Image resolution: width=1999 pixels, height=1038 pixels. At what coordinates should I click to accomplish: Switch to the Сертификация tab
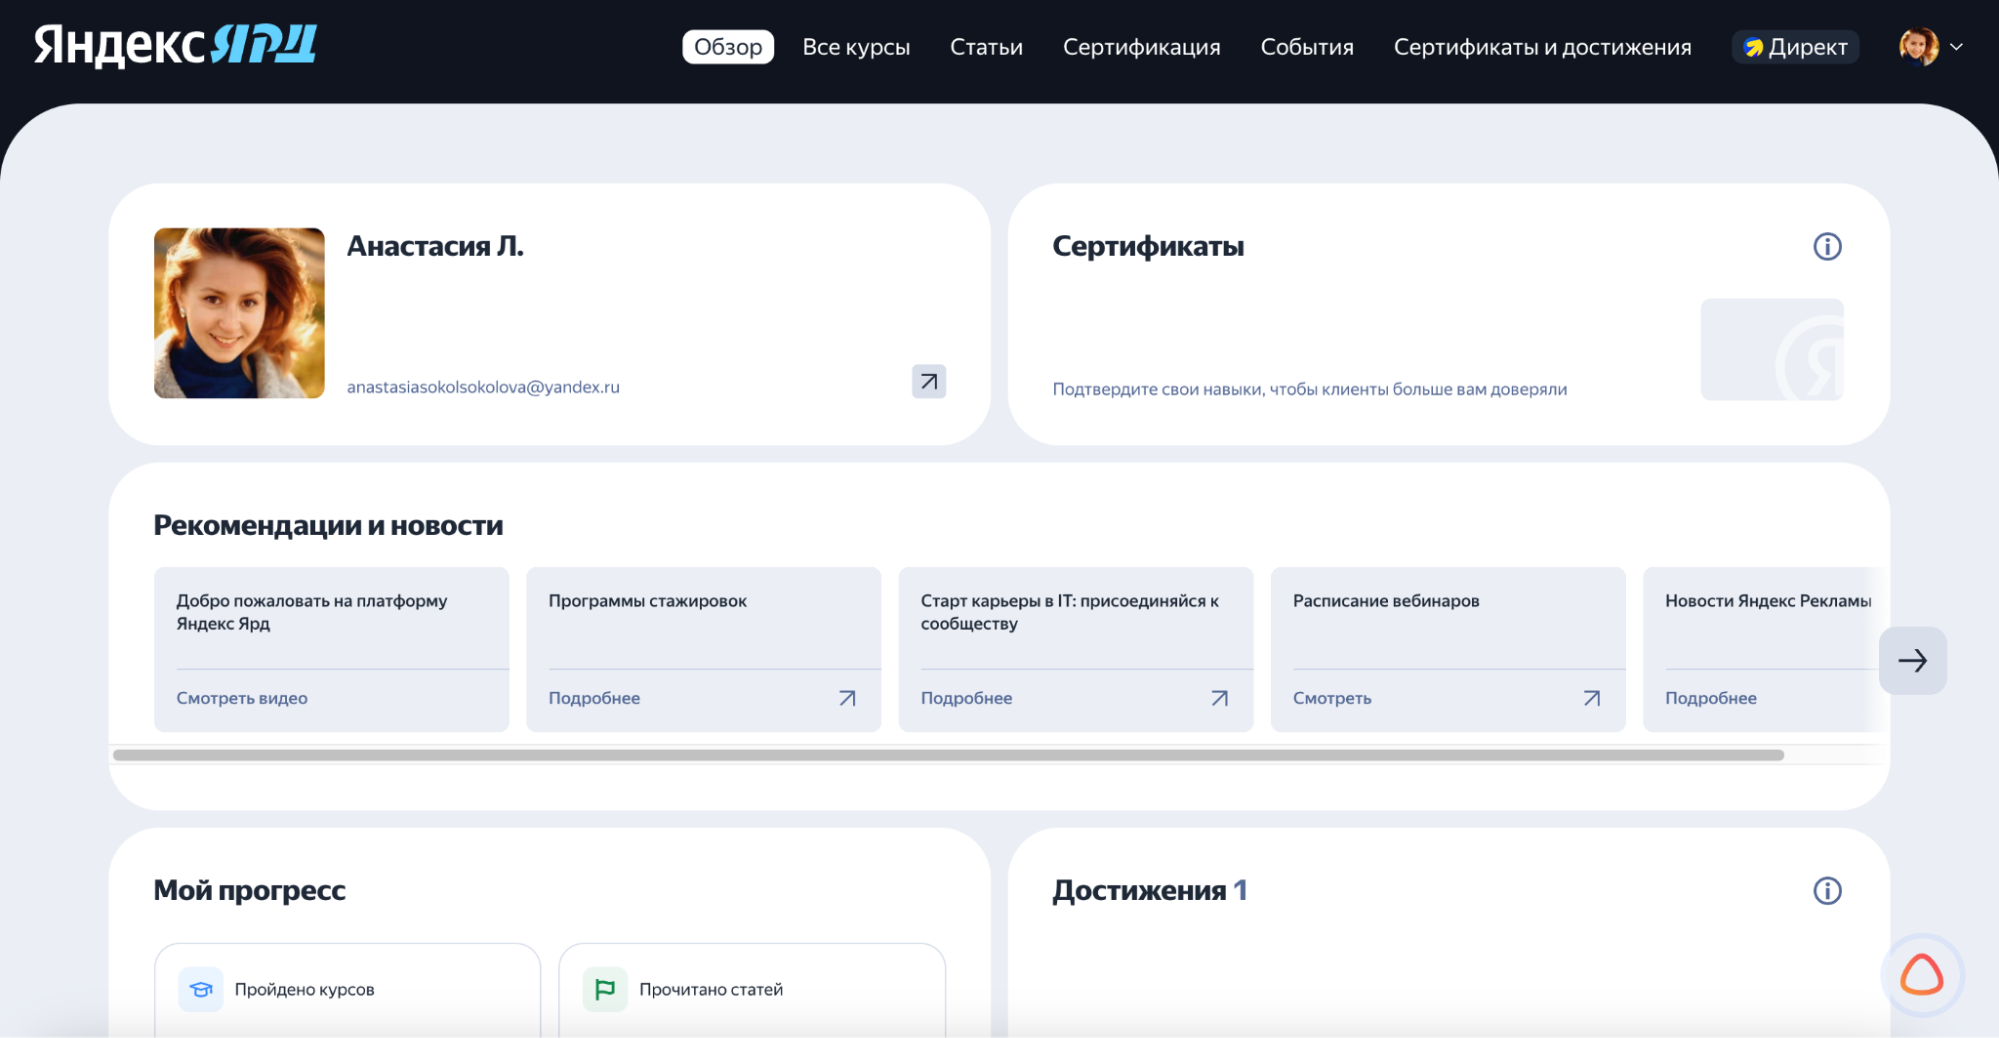pyautogui.click(x=1141, y=47)
